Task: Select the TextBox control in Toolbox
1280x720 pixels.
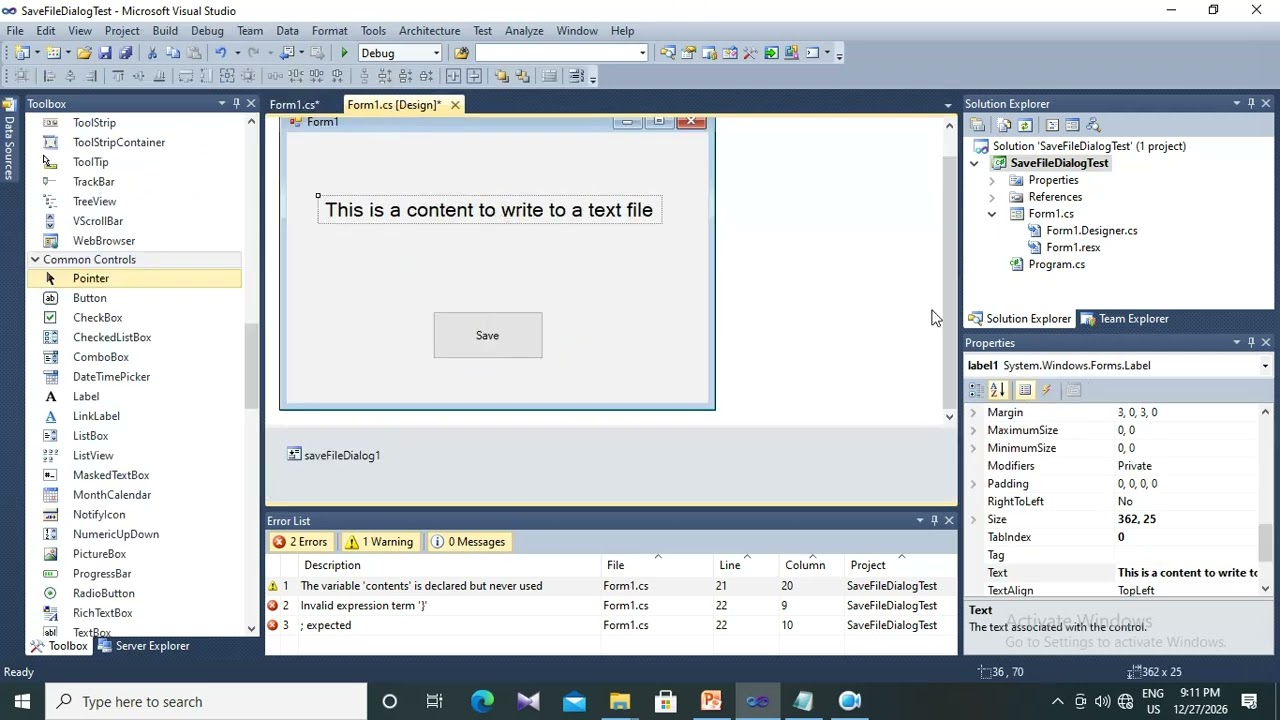Action: coord(92,632)
